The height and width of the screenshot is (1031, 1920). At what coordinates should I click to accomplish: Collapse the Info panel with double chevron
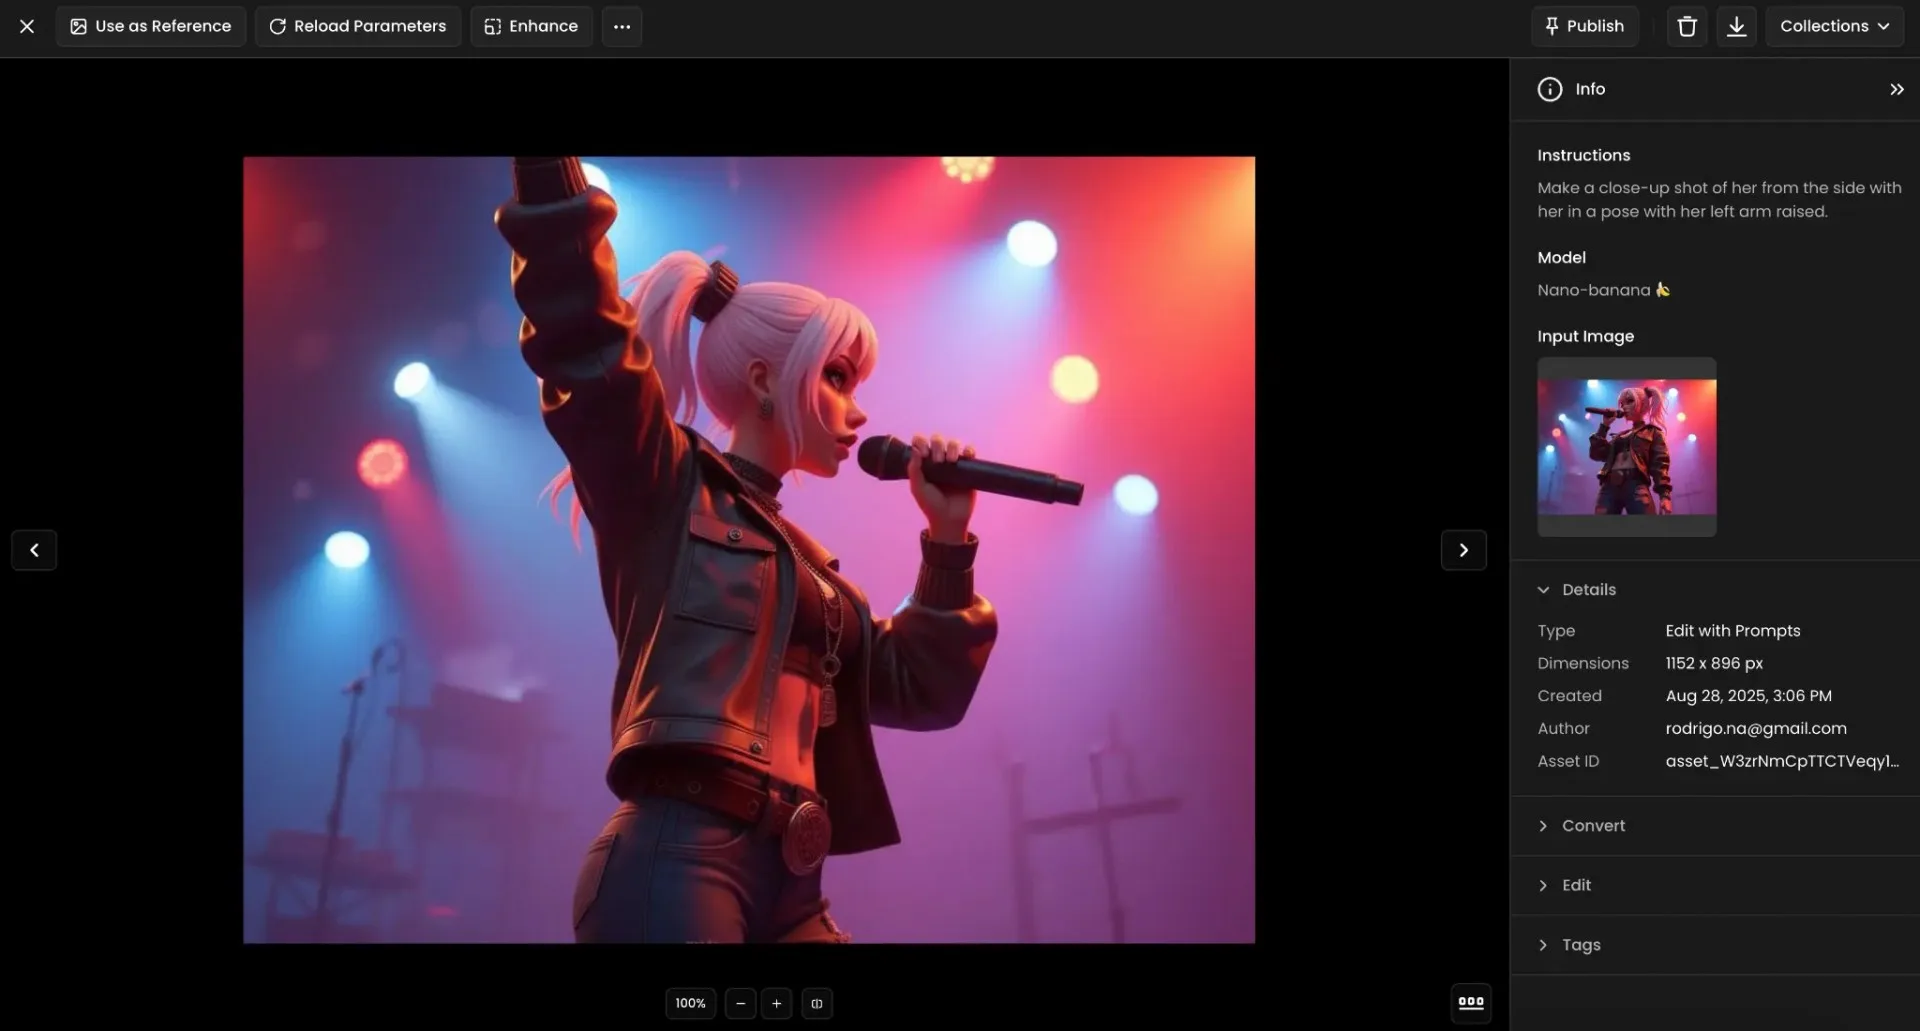pos(1896,88)
